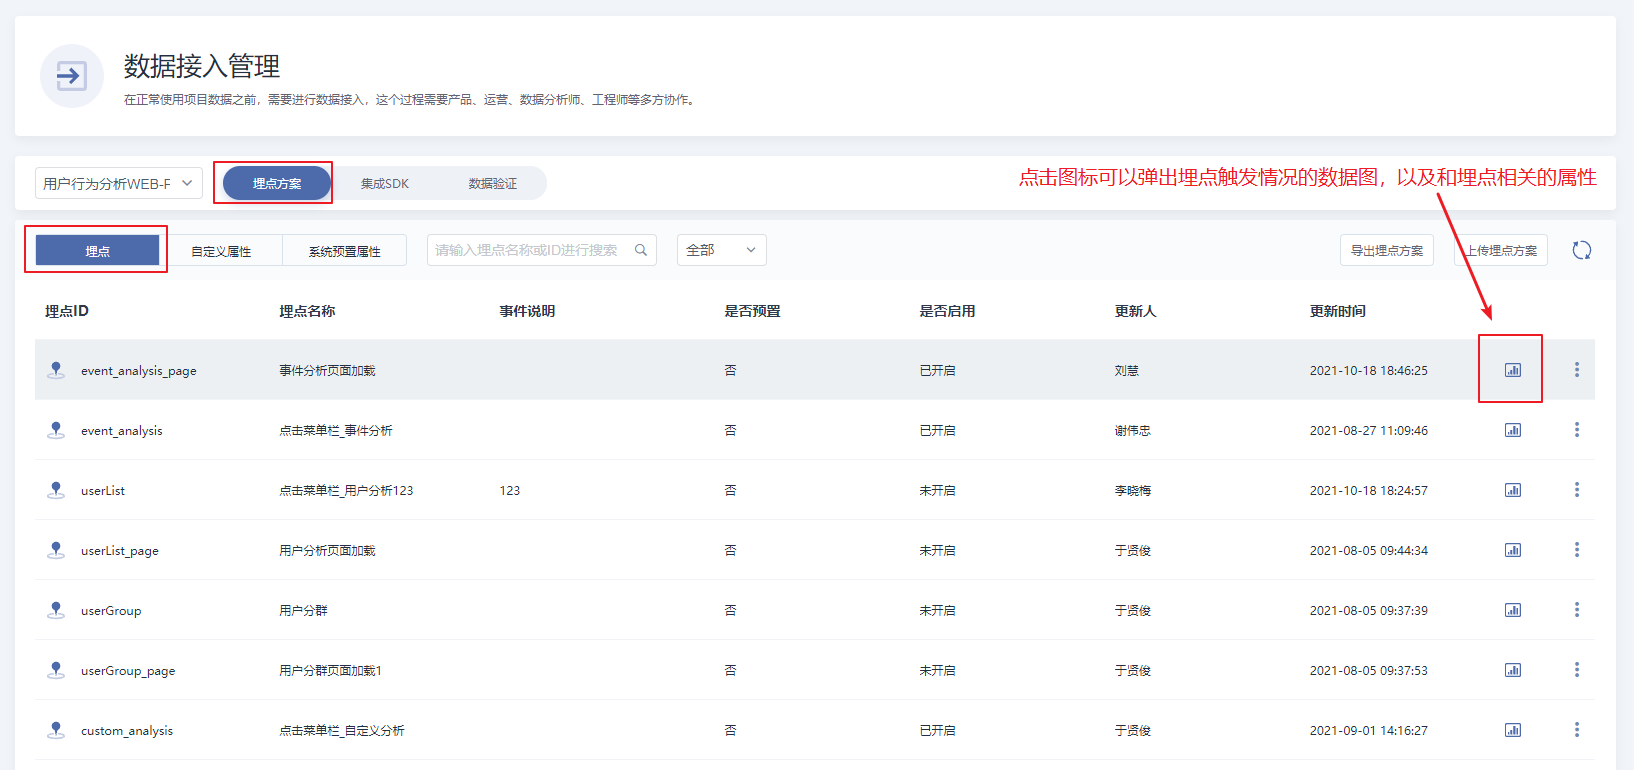This screenshot has height=770, width=1634.
Task: Select the 自定义属性 sub-tab
Action: pyautogui.click(x=221, y=250)
